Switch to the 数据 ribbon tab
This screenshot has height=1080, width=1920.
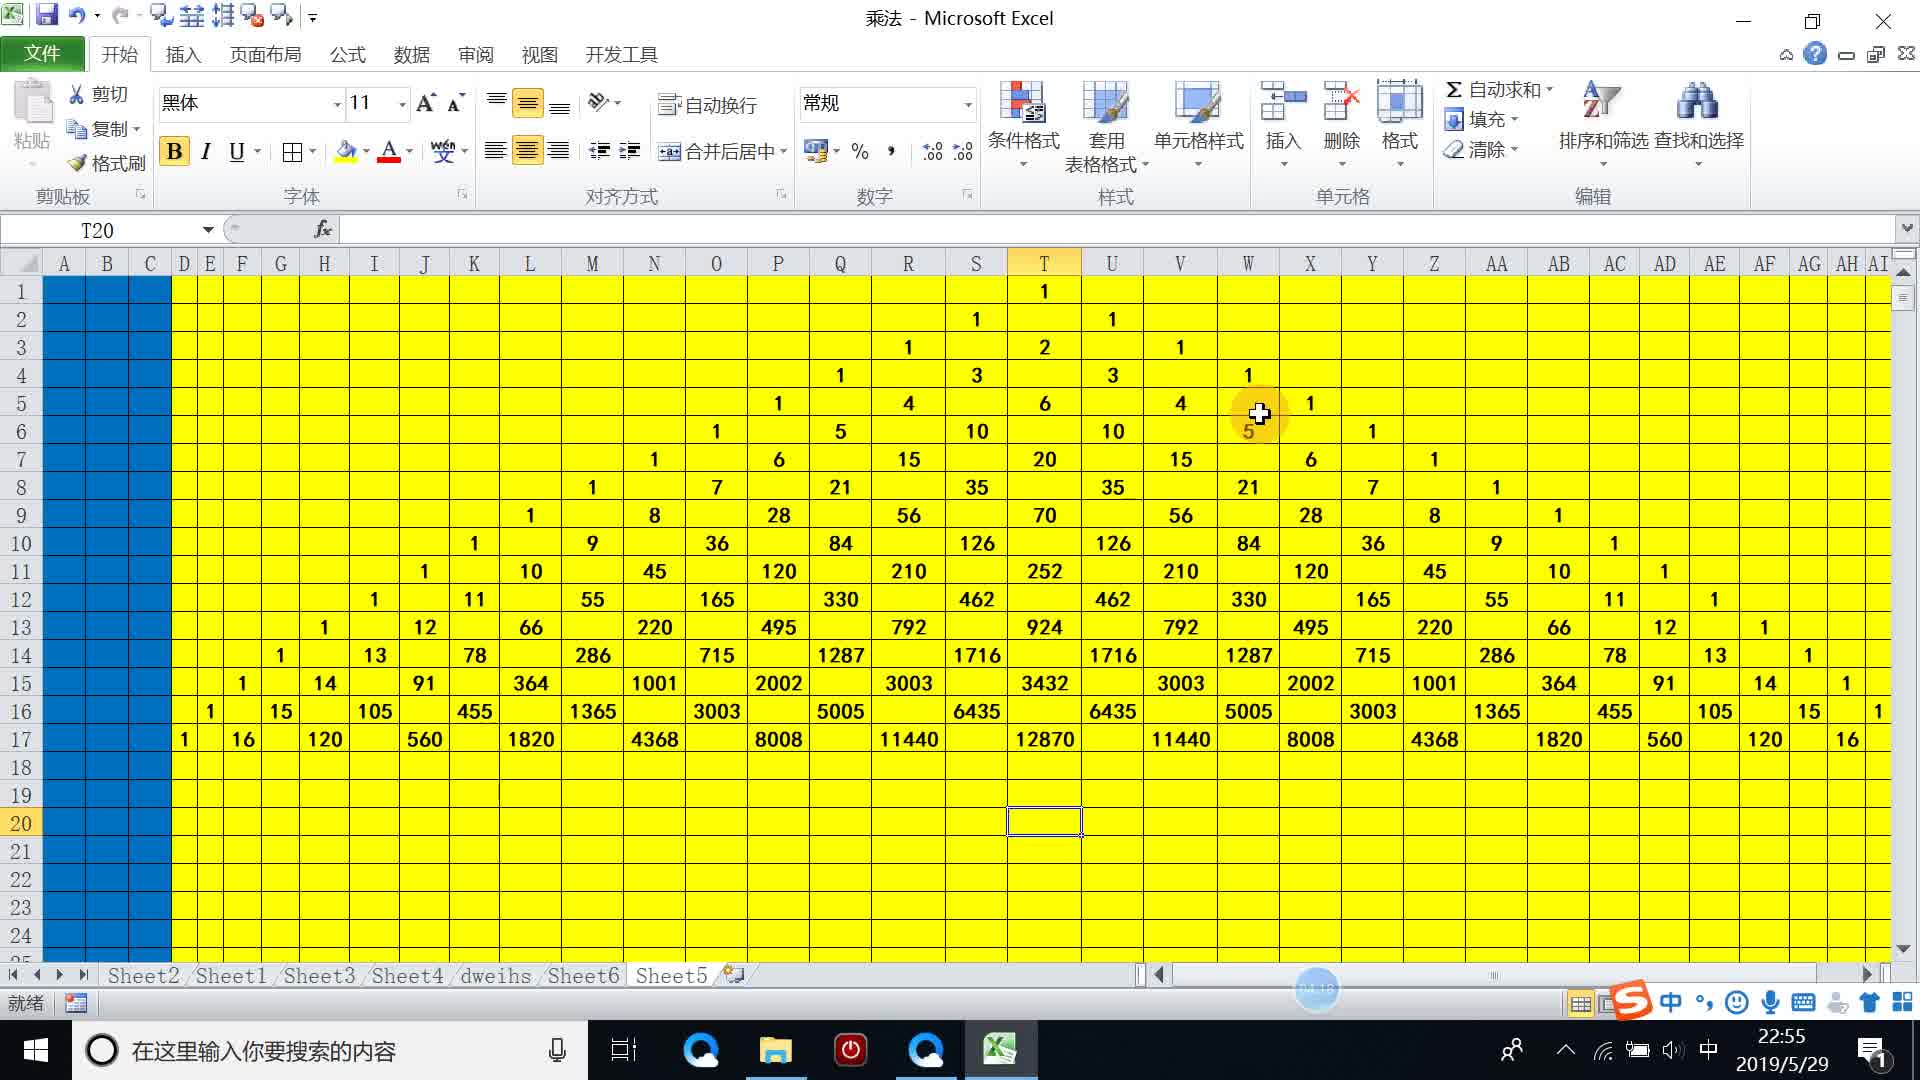[x=411, y=55]
